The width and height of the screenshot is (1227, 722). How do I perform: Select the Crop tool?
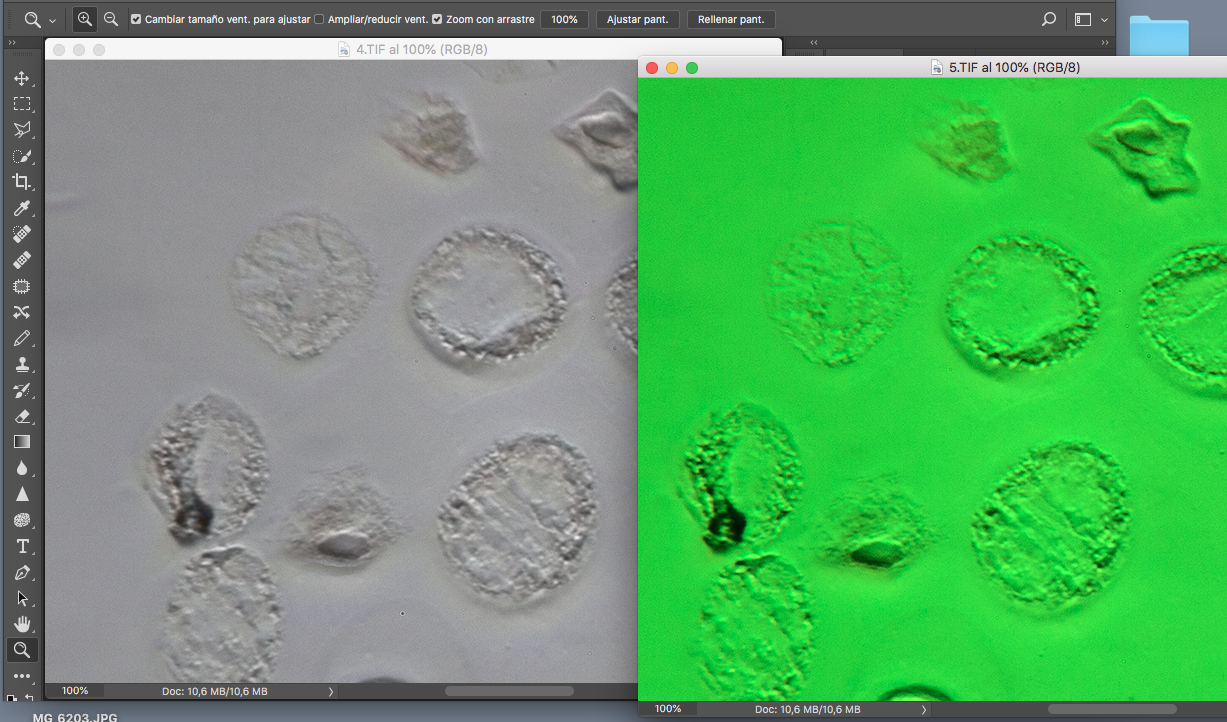[22, 182]
